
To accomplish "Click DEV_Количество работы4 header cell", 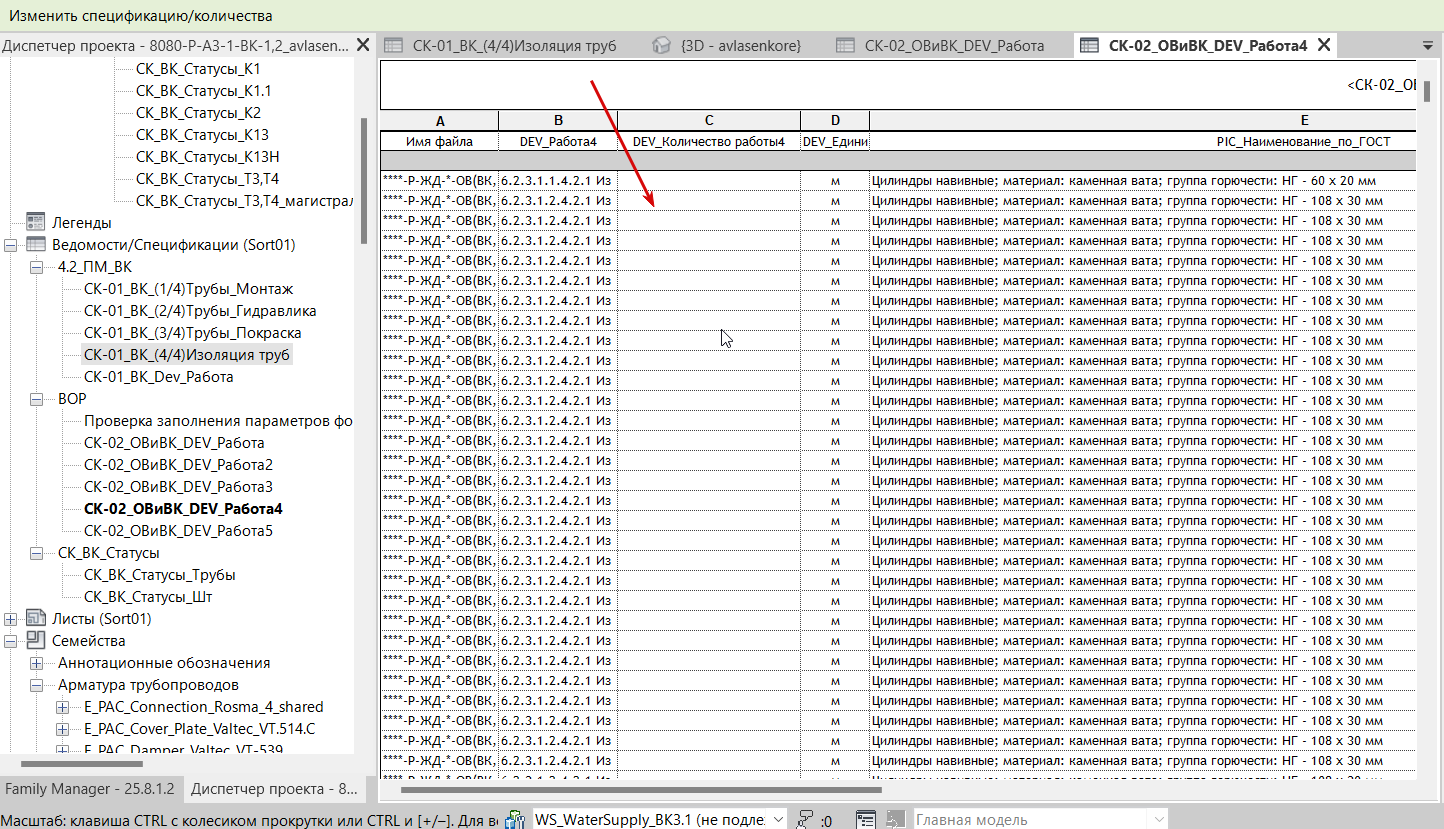I will [709, 142].
